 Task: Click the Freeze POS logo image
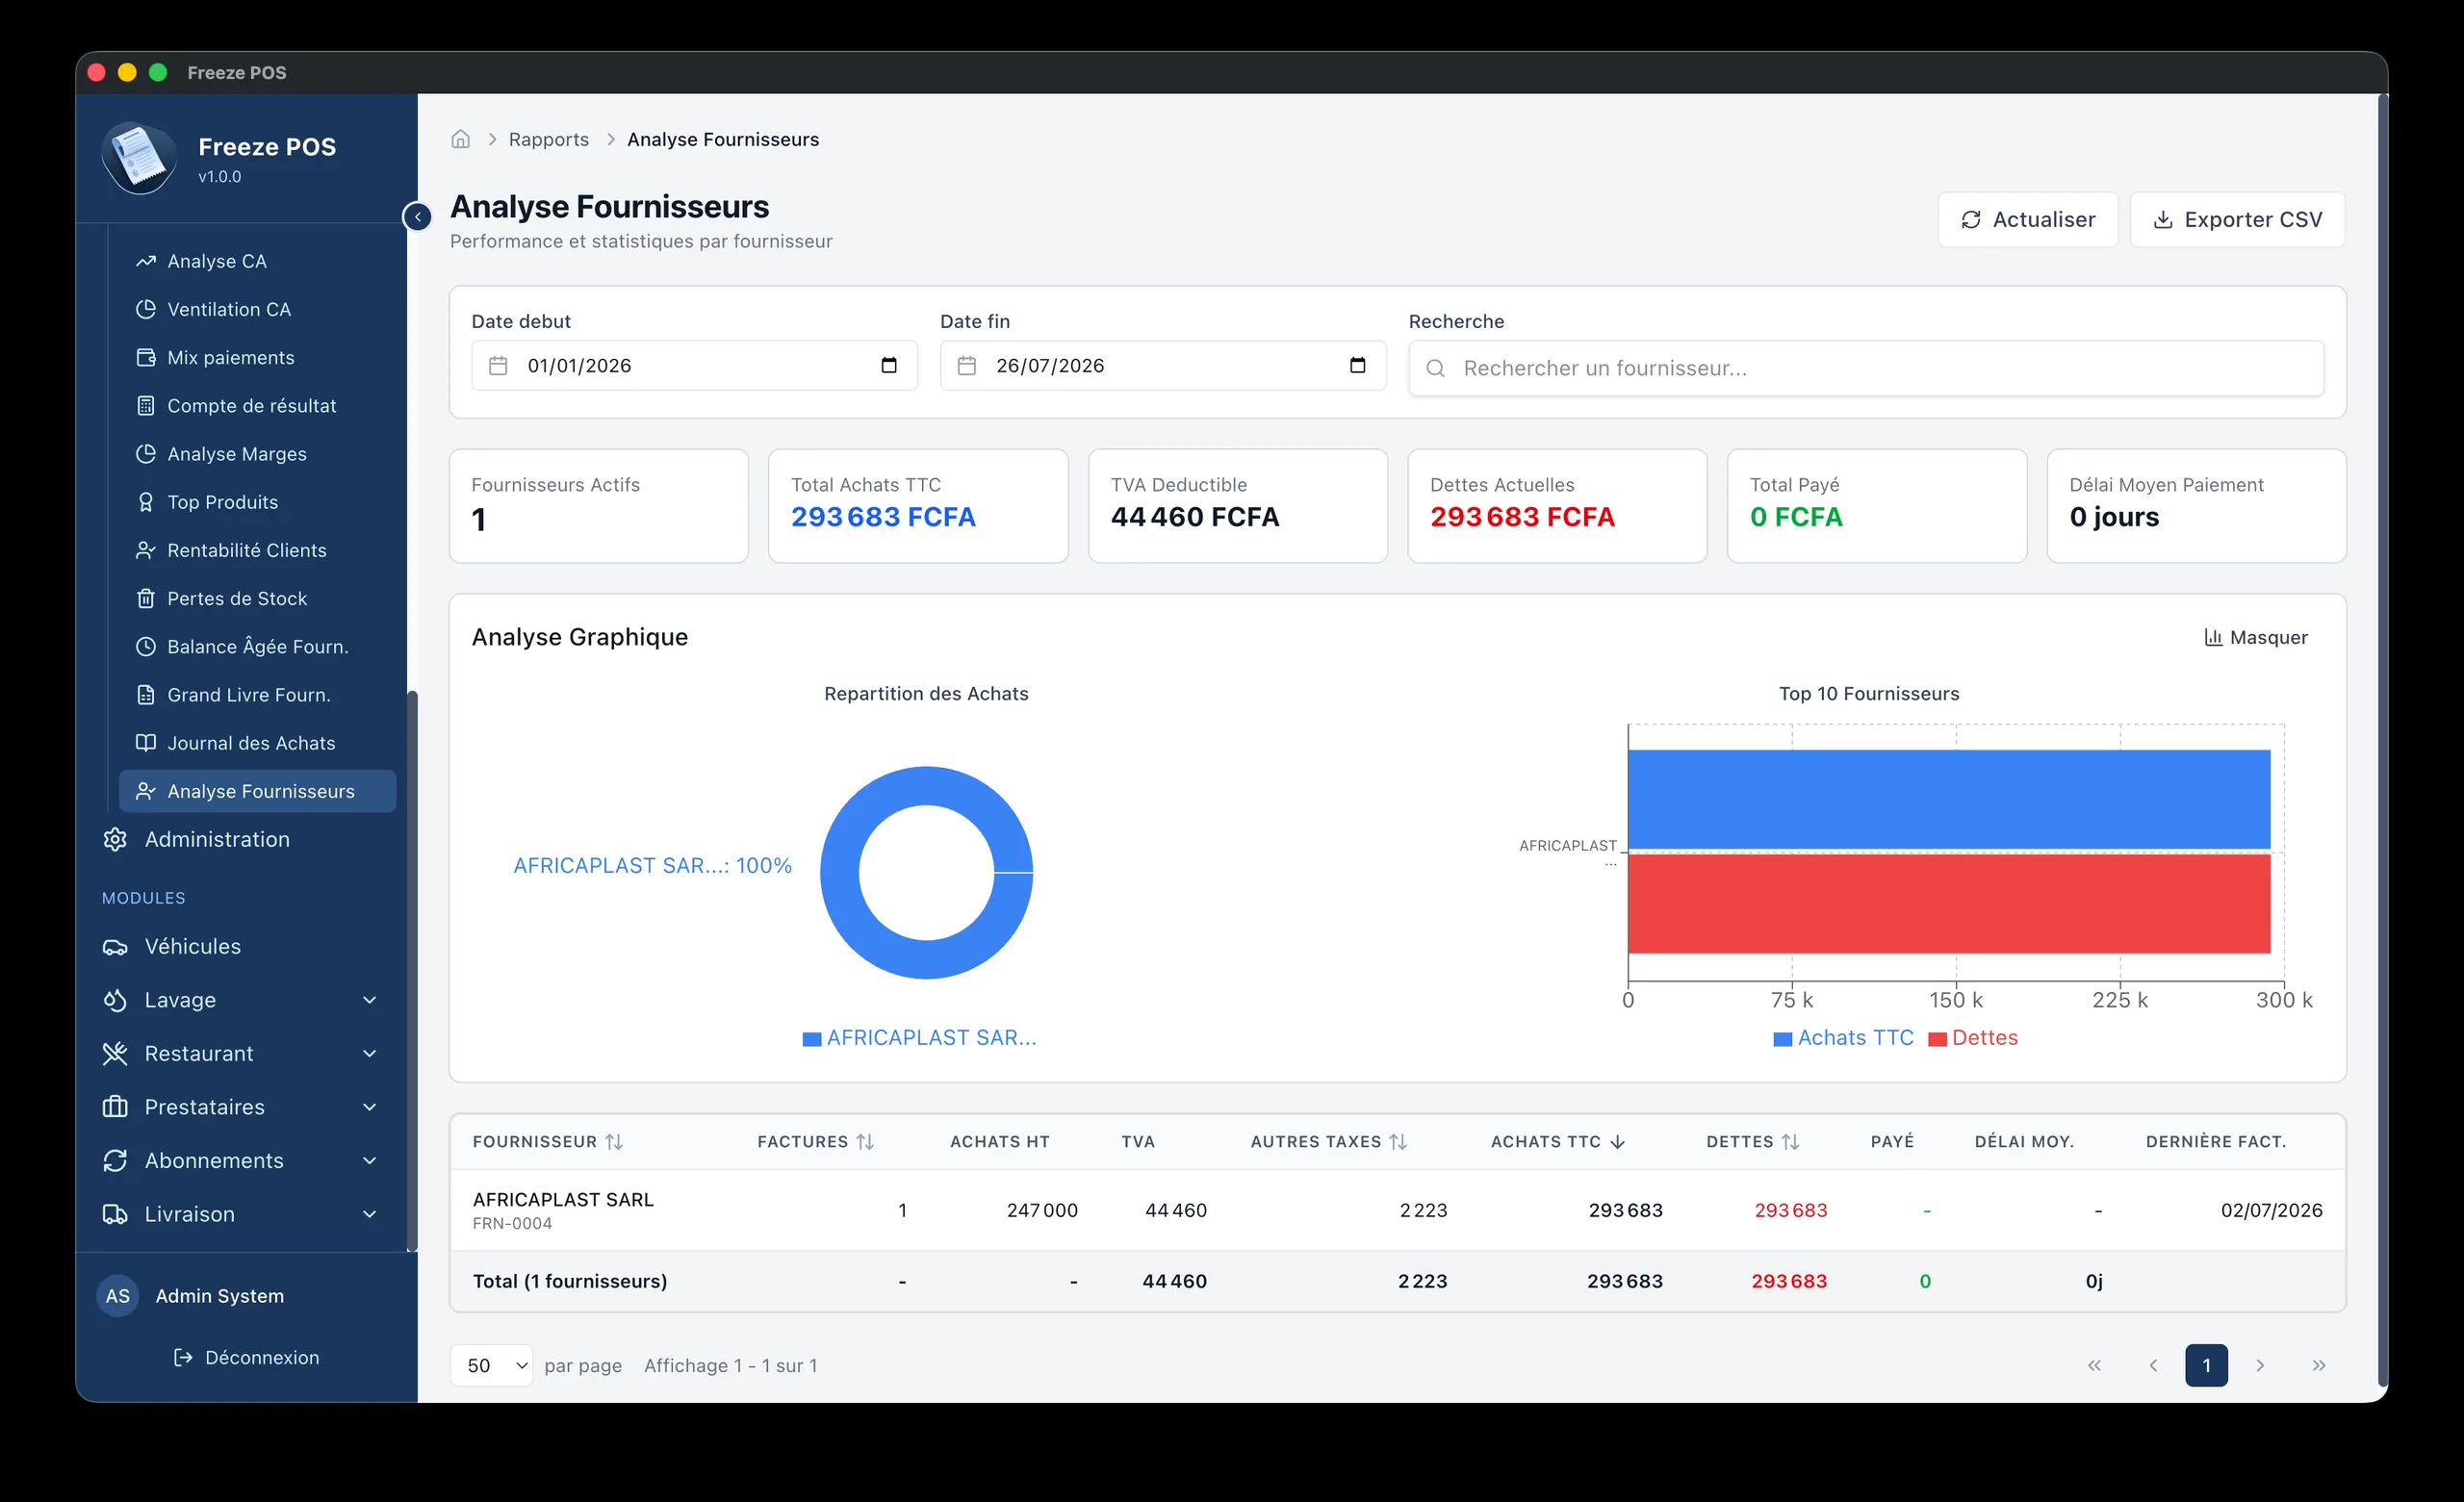point(139,158)
